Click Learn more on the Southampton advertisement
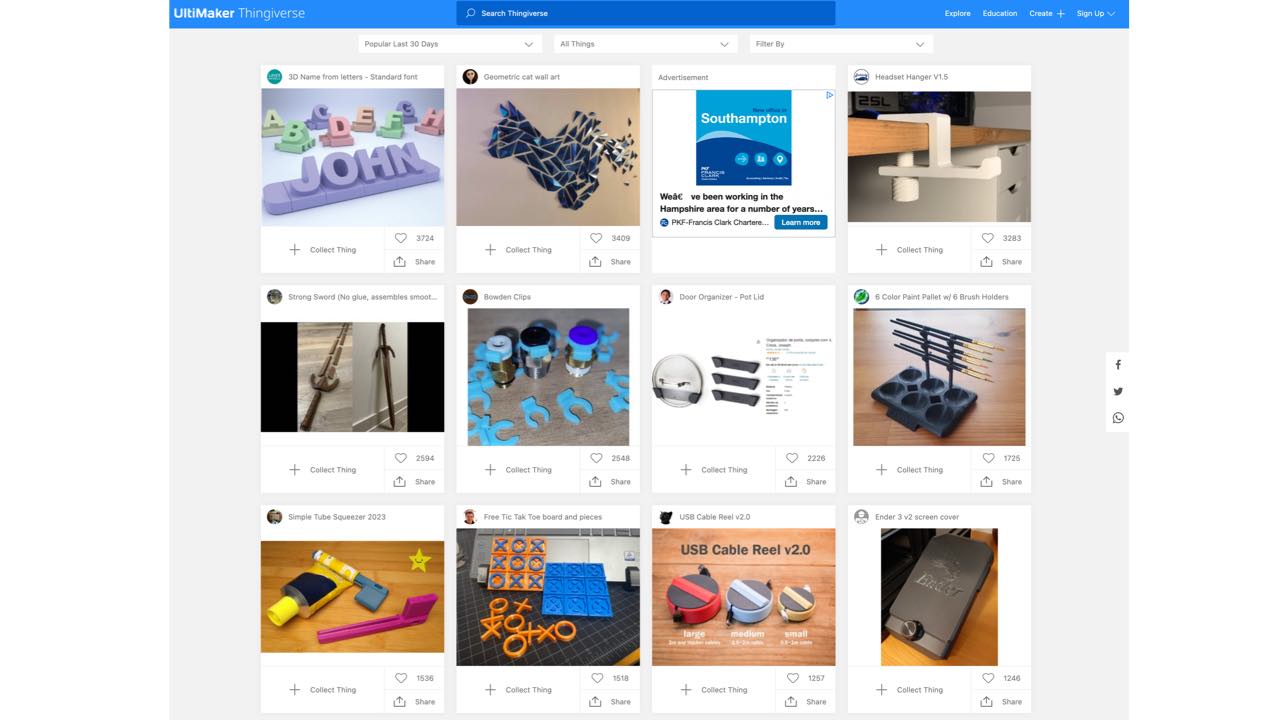 pyautogui.click(x=800, y=222)
